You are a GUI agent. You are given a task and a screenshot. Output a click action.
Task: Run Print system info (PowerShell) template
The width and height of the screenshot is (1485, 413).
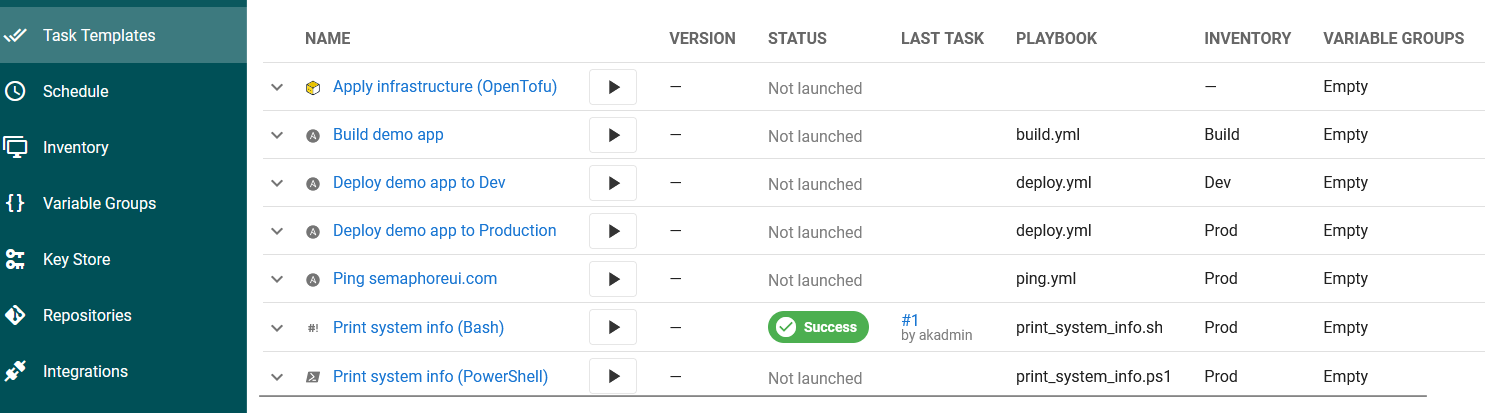click(613, 377)
